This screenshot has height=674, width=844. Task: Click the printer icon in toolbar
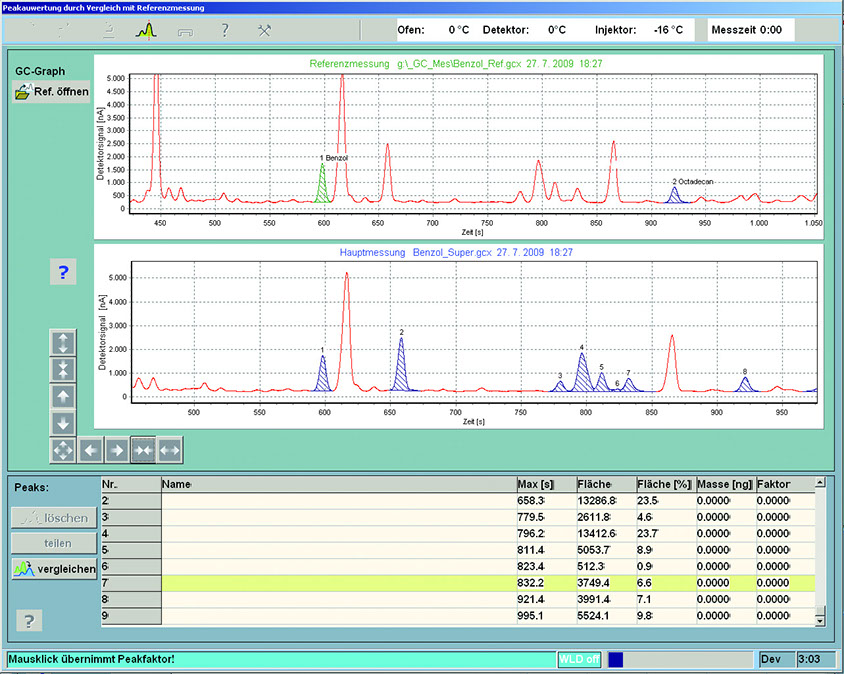pos(187,30)
